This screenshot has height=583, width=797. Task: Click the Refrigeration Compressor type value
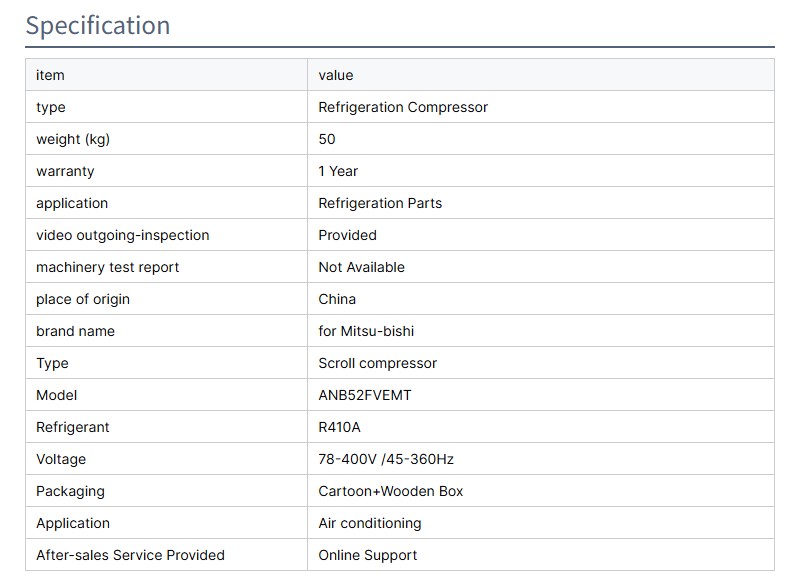pos(403,107)
